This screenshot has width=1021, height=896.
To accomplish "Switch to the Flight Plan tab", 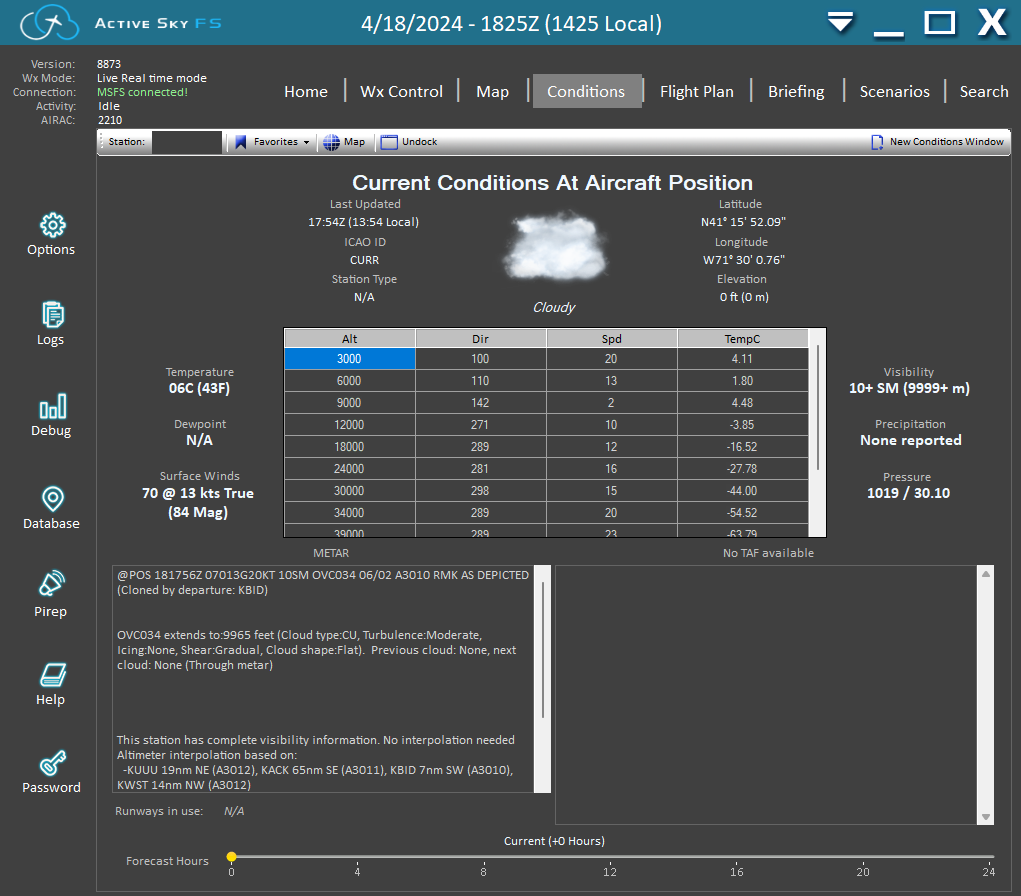I will click(x=697, y=91).
